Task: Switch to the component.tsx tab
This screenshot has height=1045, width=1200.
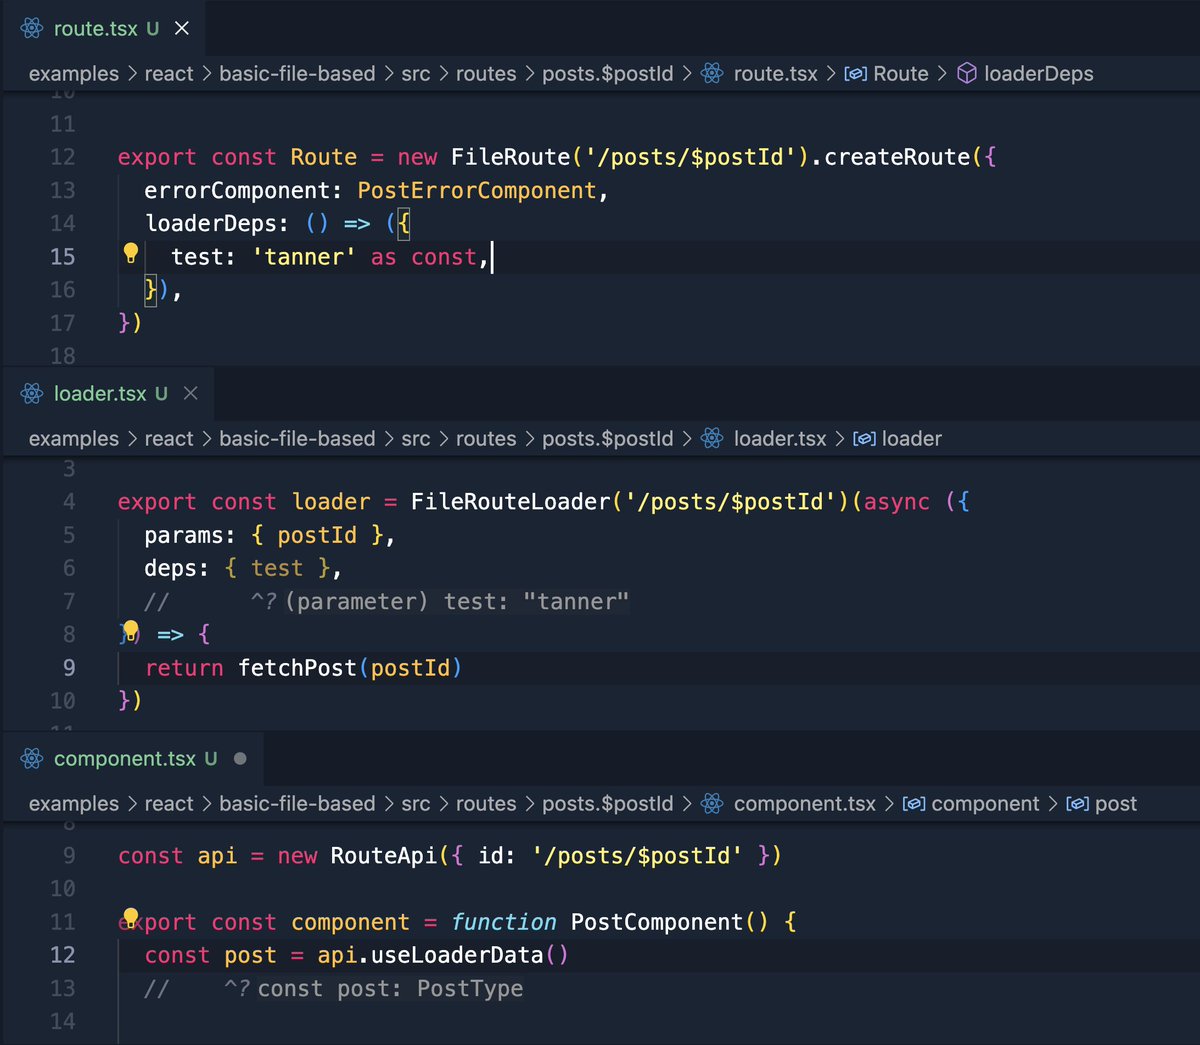Action: (133, 758)
